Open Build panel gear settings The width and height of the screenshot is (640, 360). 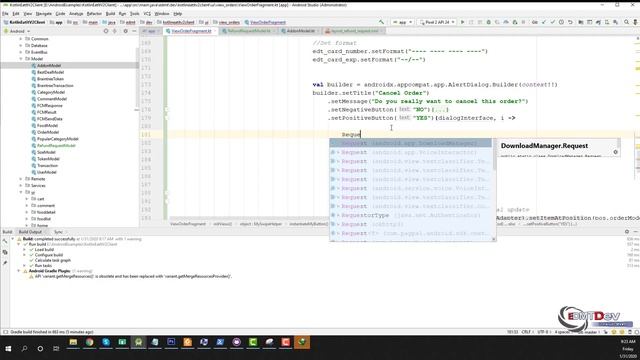[627, 232]
